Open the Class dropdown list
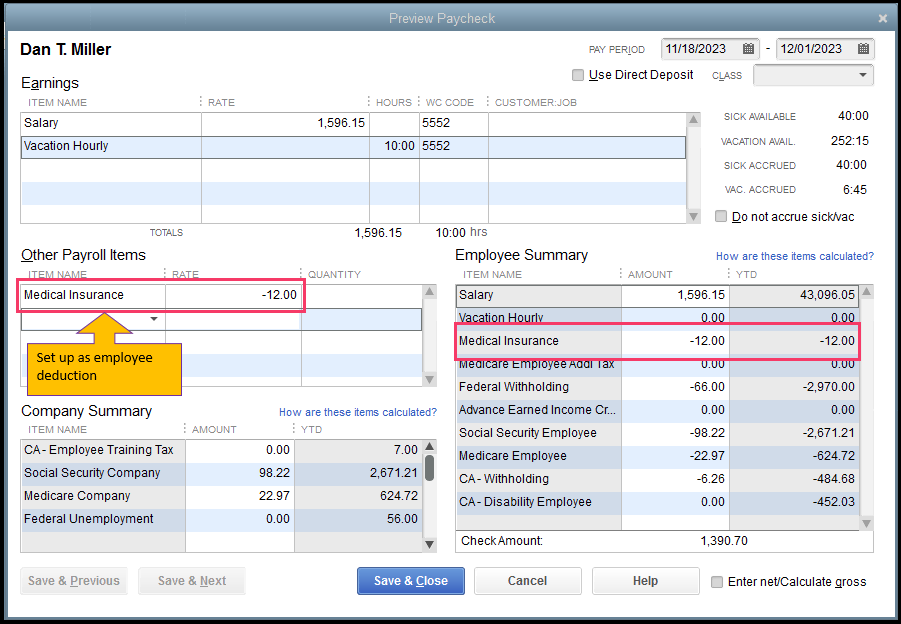This screenshot has height=624, width=901. pos(863,75)
